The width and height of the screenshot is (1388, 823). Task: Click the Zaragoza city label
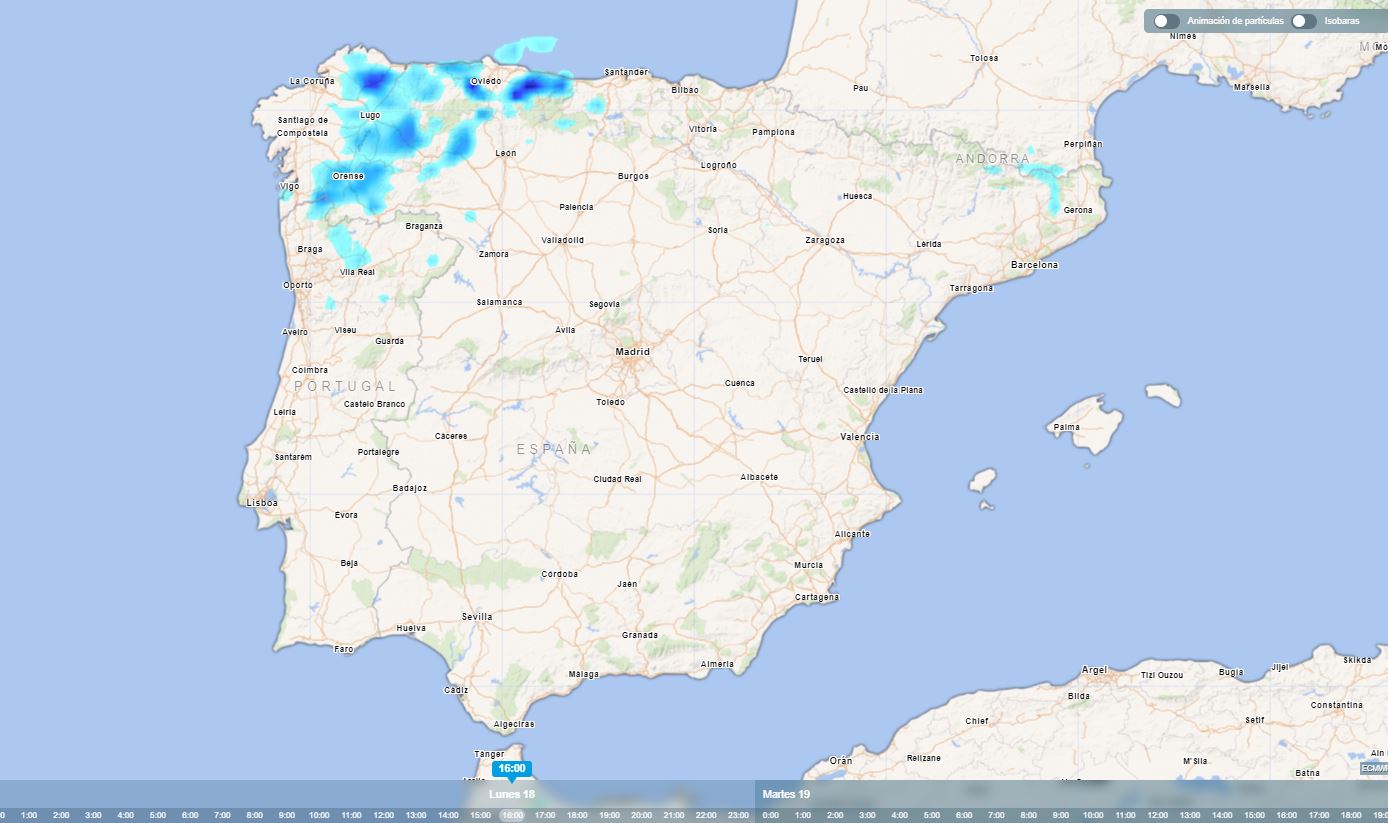point(825,240)
